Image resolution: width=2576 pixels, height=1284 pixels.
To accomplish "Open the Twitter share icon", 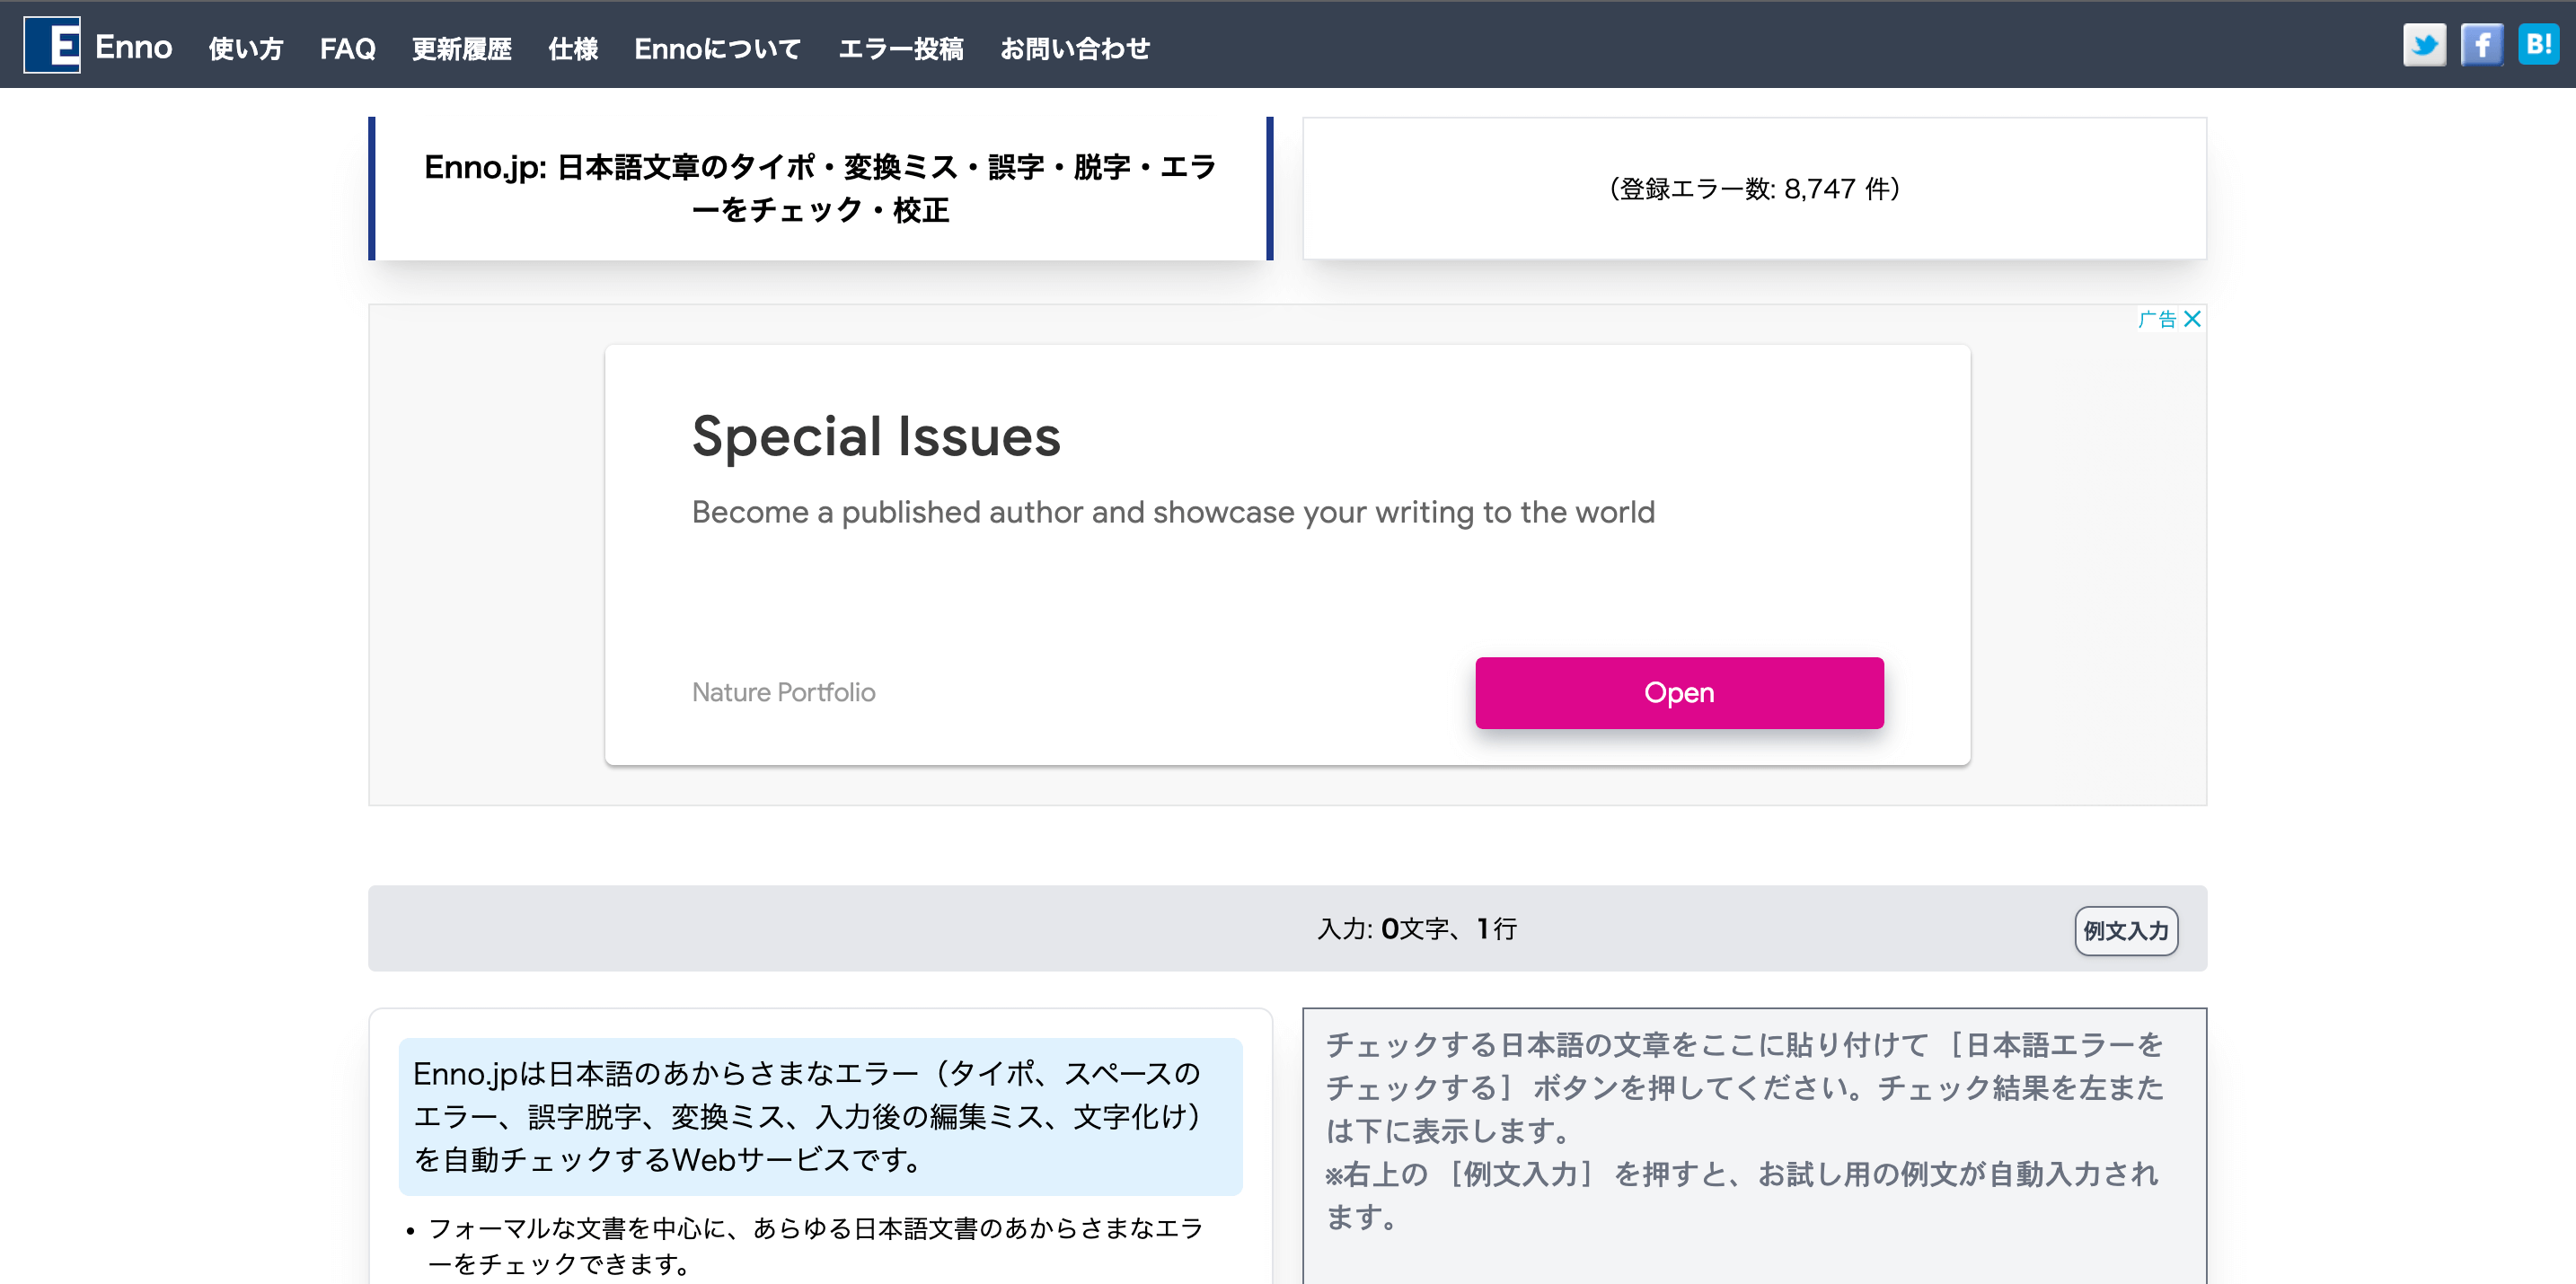I will coord(2424,45).
